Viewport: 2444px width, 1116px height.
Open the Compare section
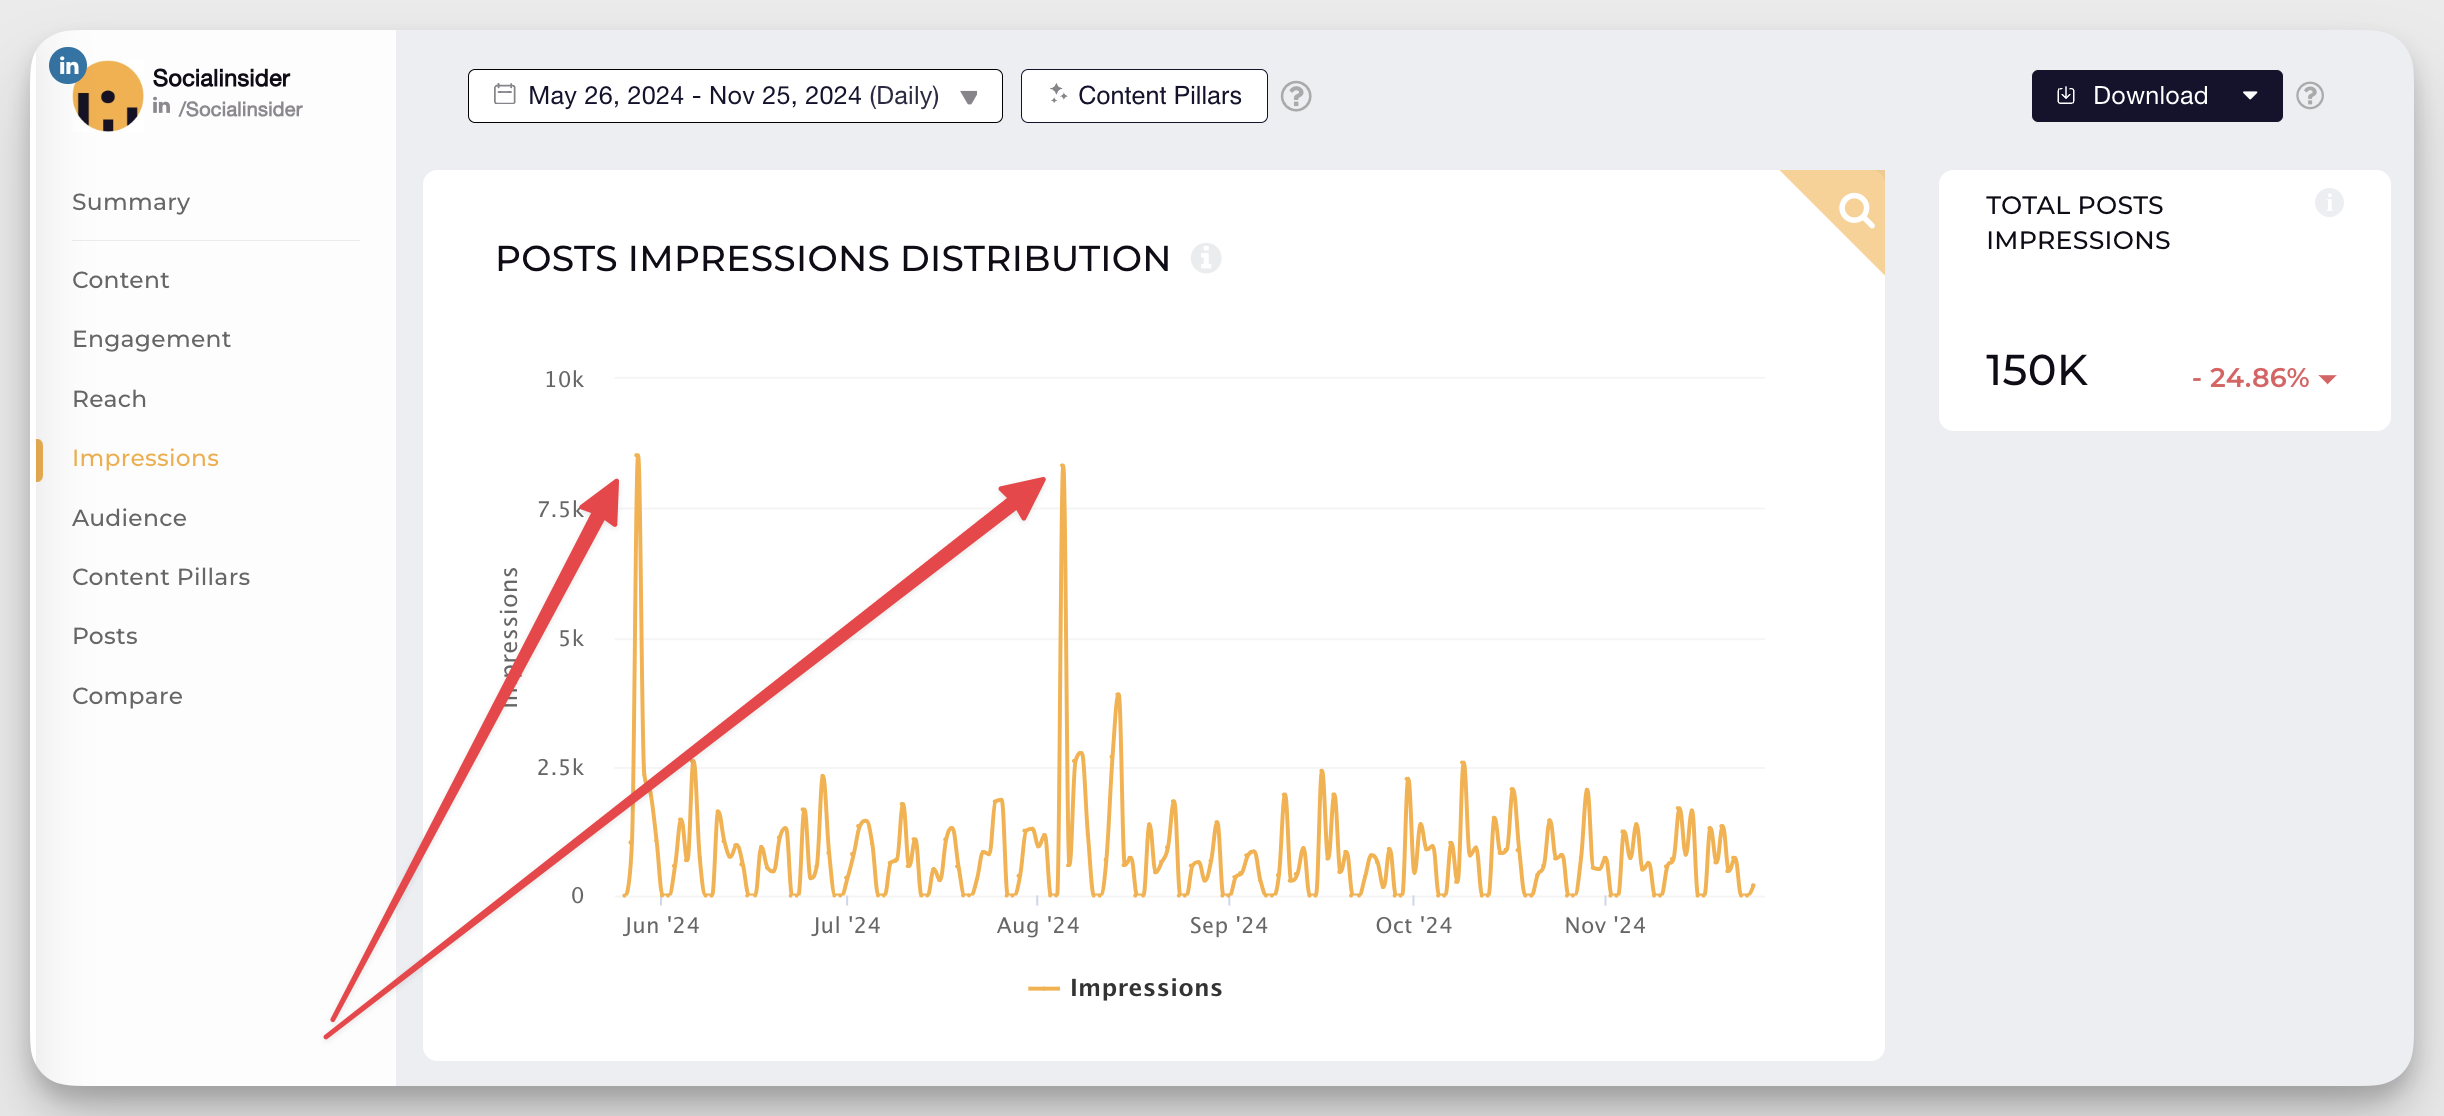[x=127, y=696]
